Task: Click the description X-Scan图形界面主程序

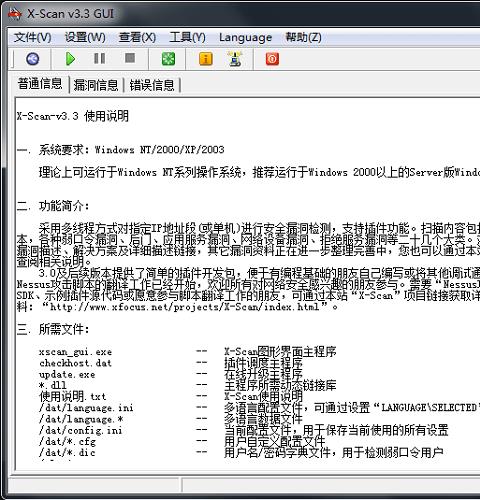Action: coord(280,352)
